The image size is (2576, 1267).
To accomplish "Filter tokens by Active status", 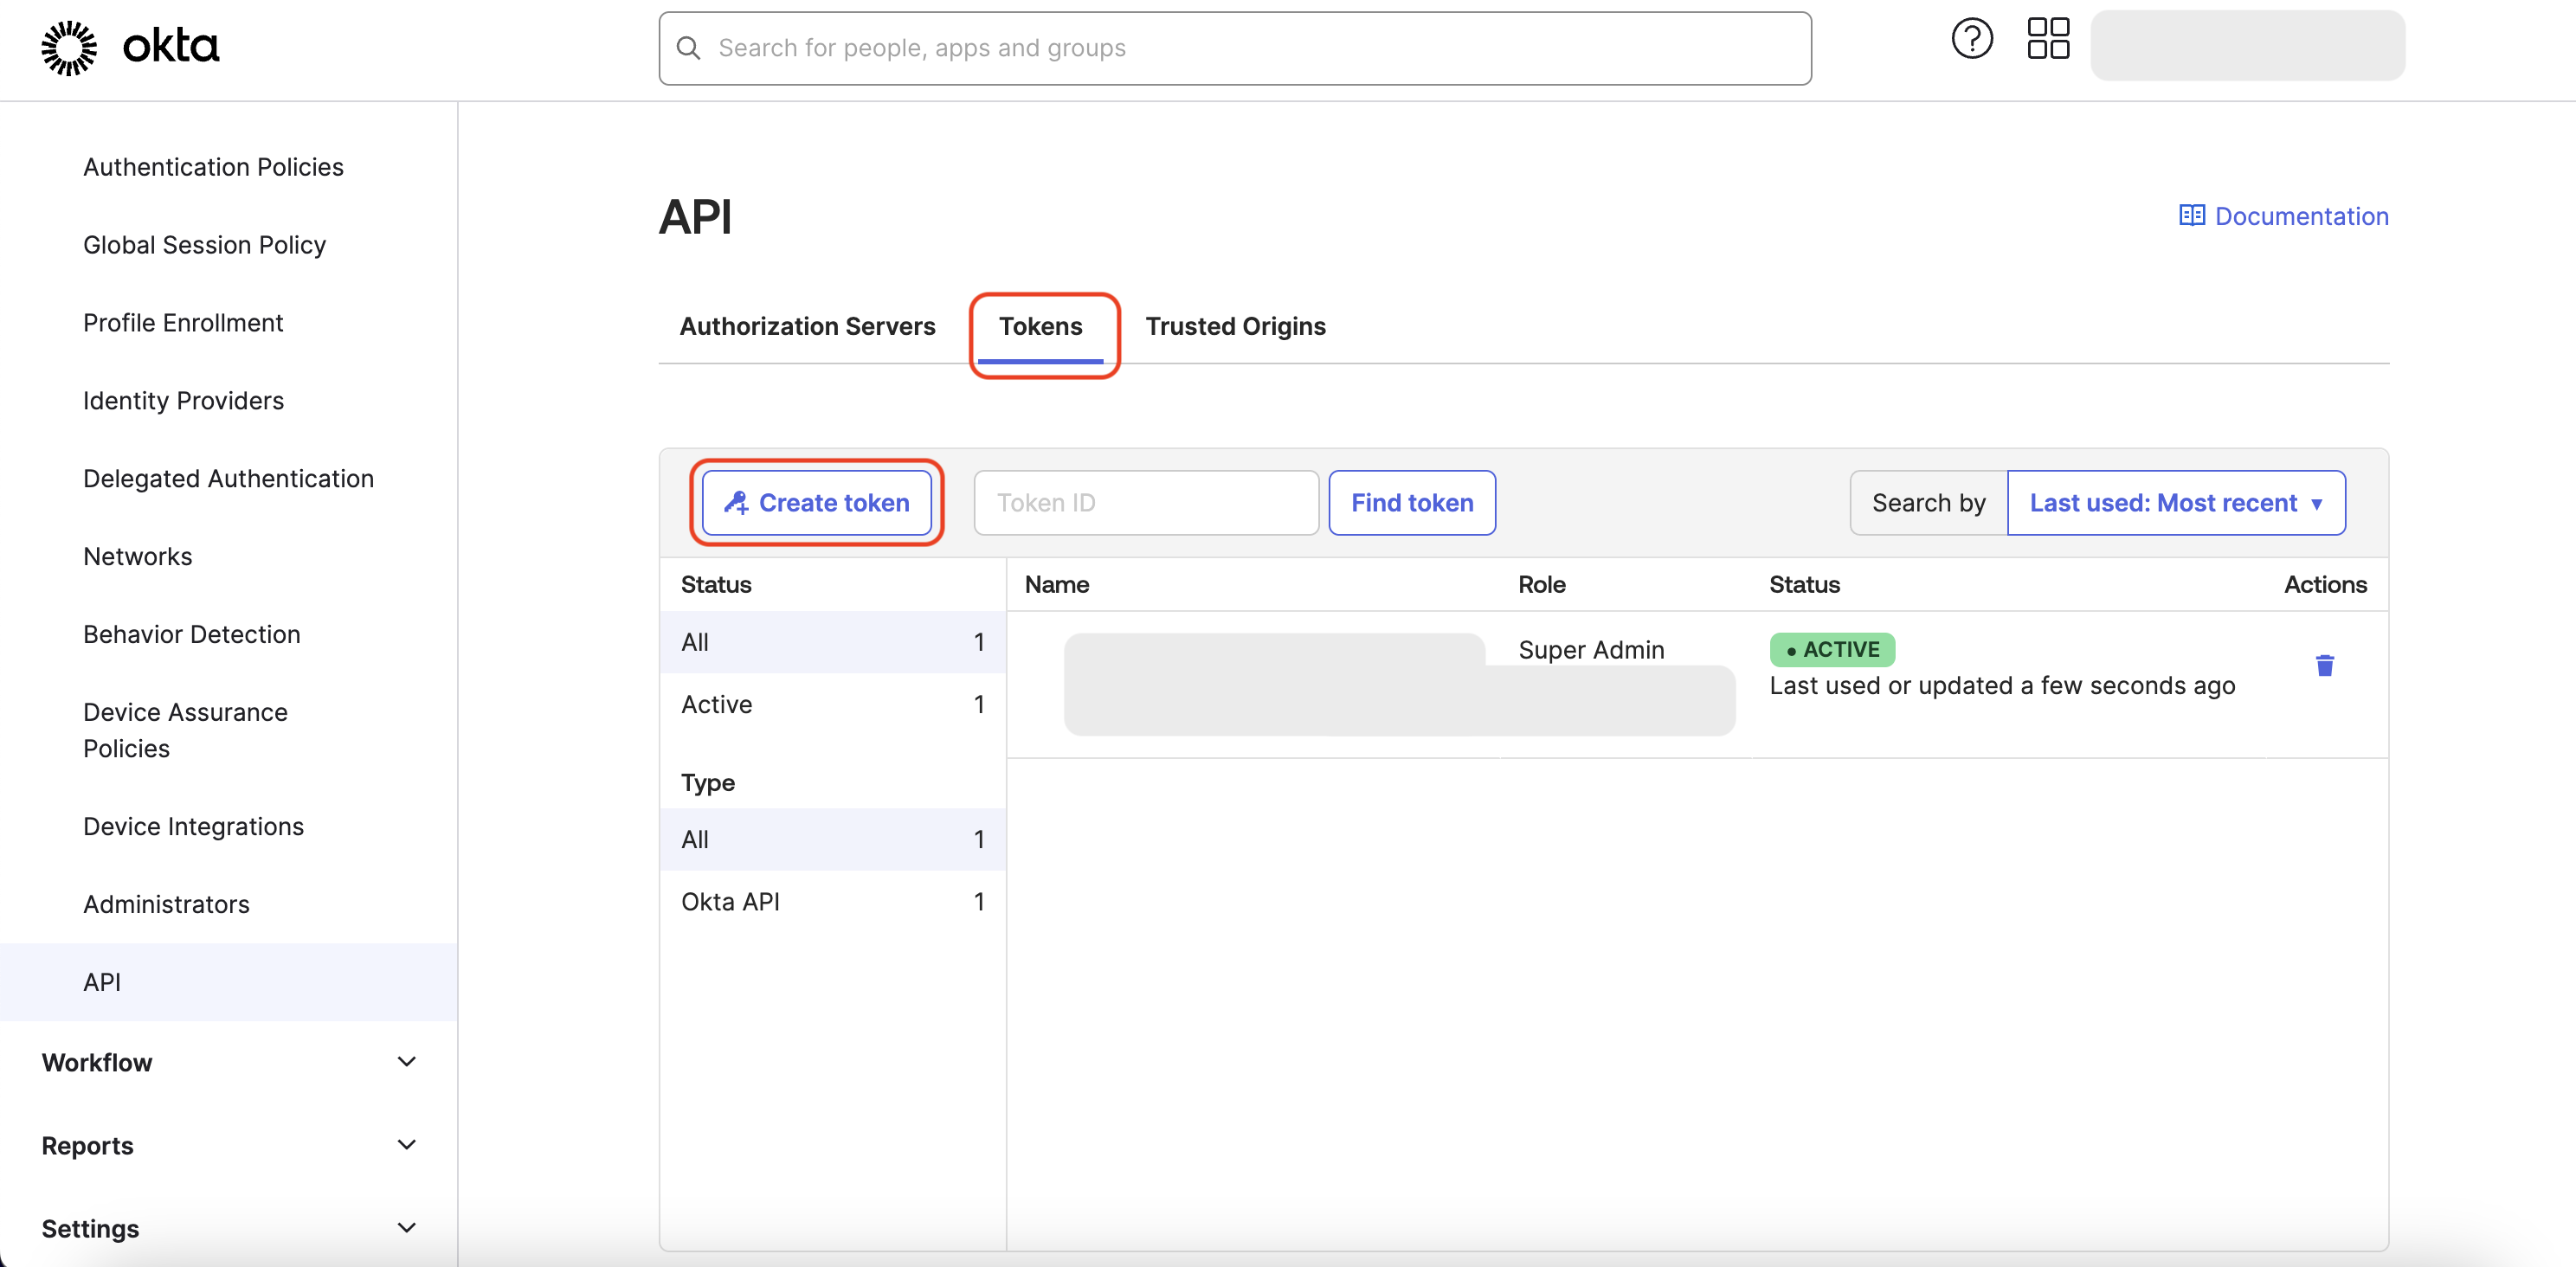I will click(833, 704).
